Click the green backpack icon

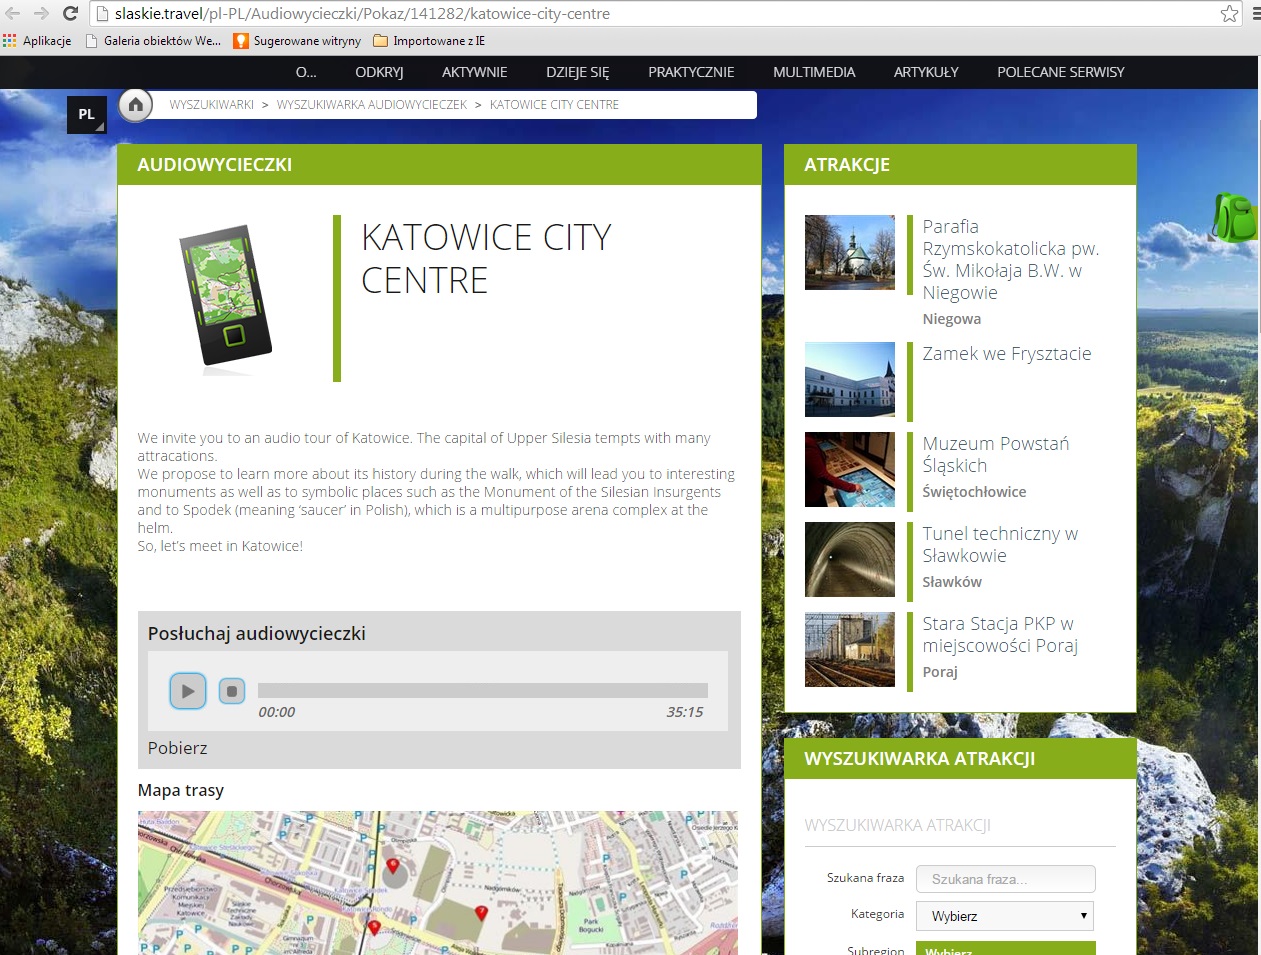click(1236, 216)
